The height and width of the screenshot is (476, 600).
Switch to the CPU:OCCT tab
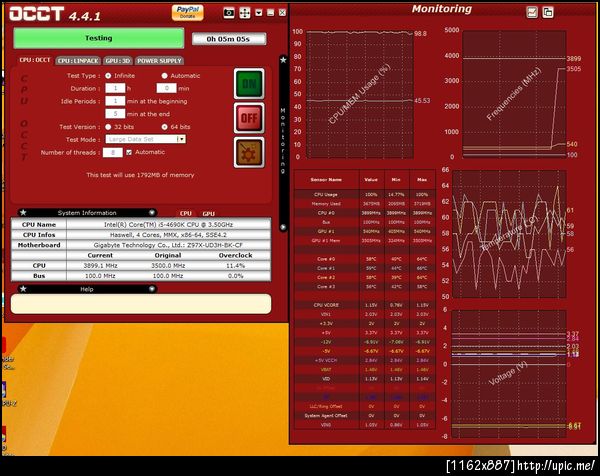tap(34, 60)
